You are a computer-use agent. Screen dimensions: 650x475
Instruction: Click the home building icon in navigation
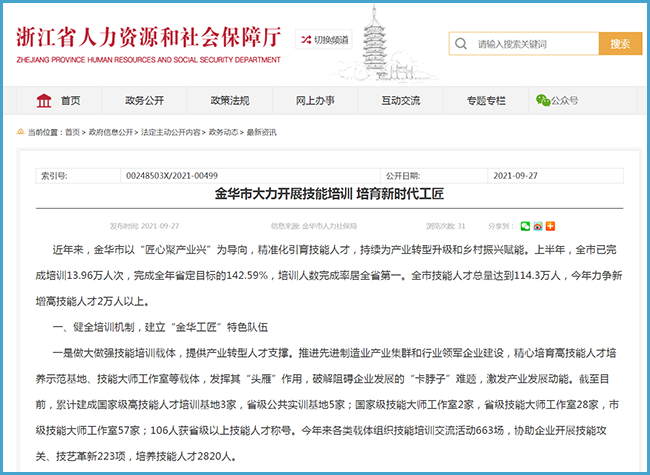45,100
